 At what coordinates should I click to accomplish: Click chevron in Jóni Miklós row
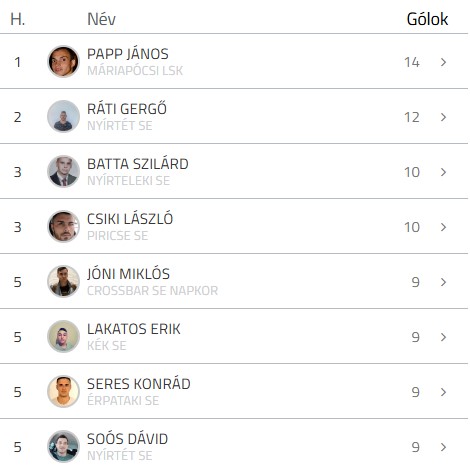pyautogui.click(x=443, y=282)
